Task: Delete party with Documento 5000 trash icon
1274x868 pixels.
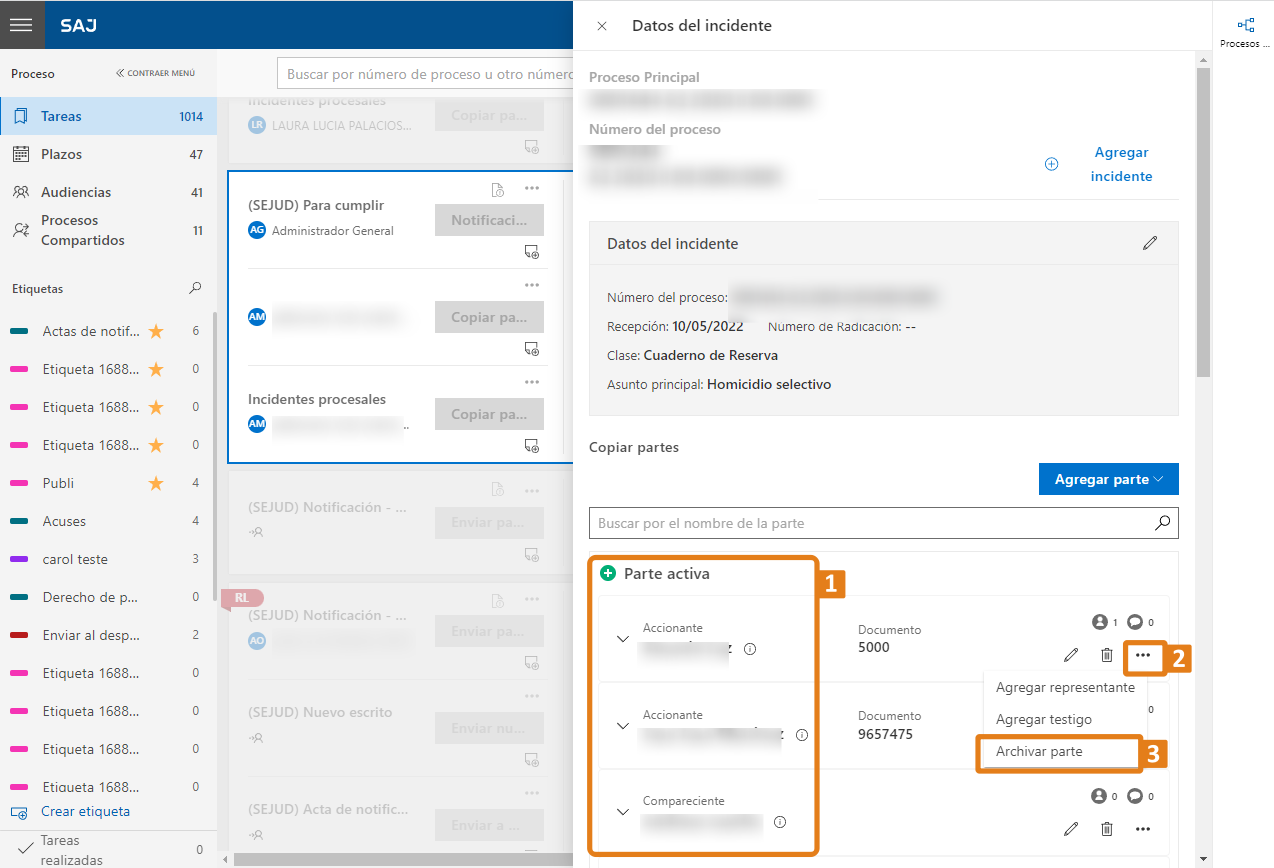Action: click(1107, 655)
